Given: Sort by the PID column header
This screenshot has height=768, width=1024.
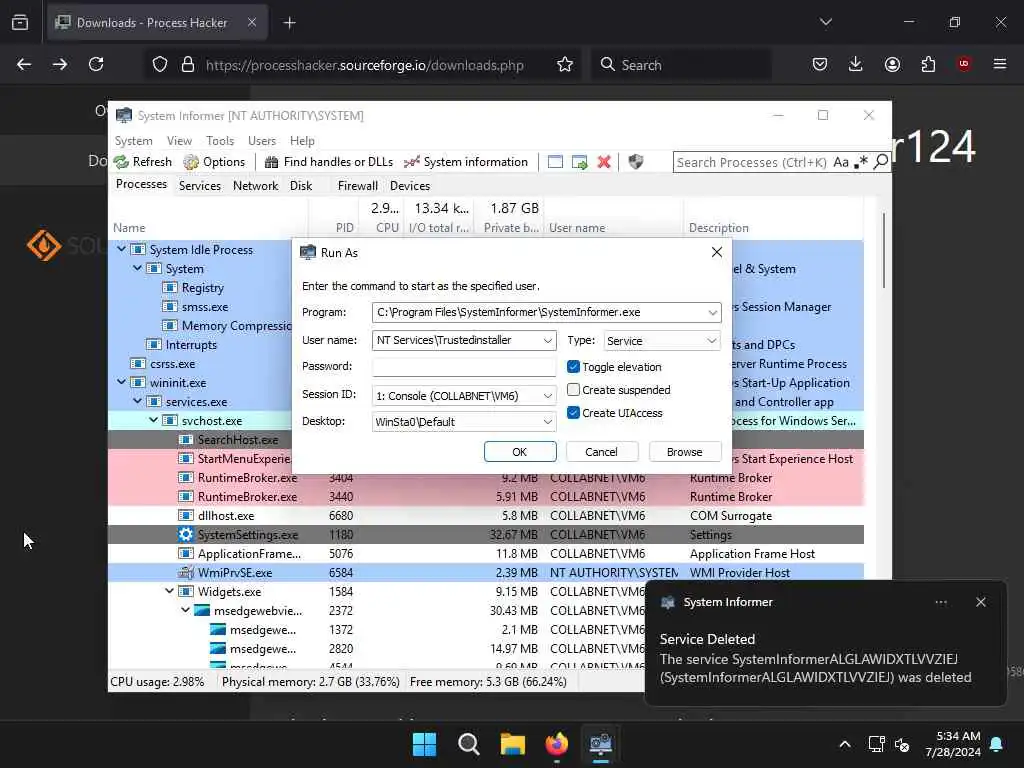Looking at the screenshot, I should pyautogui.click(x=344, y=227).
